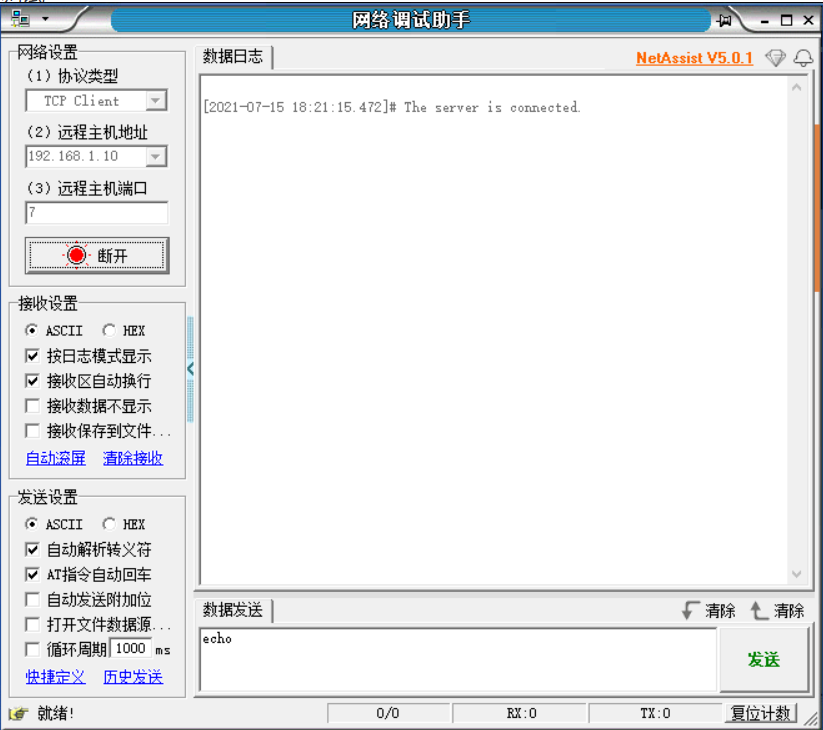Click the up-arrow clear icon at the far right
823x730 pixels.
click(x=757, y=610)
